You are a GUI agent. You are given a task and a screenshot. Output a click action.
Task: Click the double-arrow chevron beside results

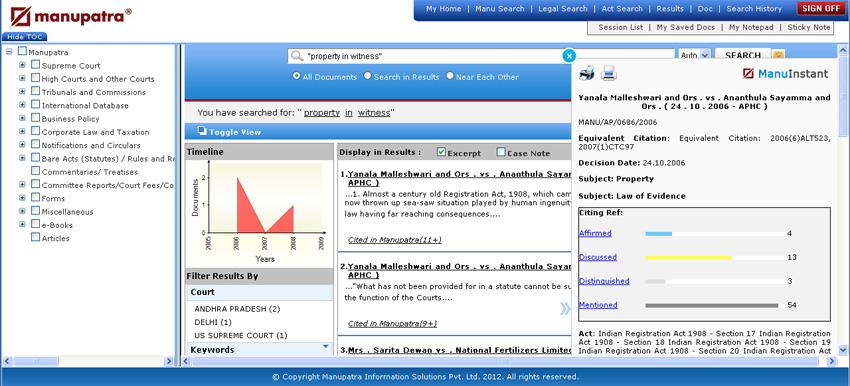[x=565, y=308]
